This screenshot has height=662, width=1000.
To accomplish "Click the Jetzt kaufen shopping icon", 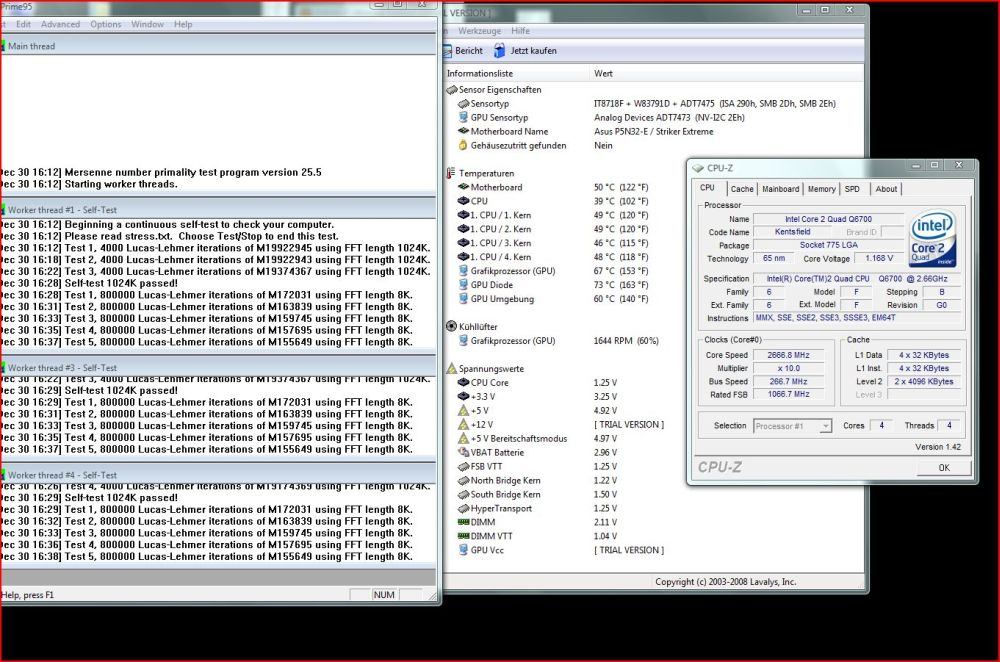I will [499, 50].
